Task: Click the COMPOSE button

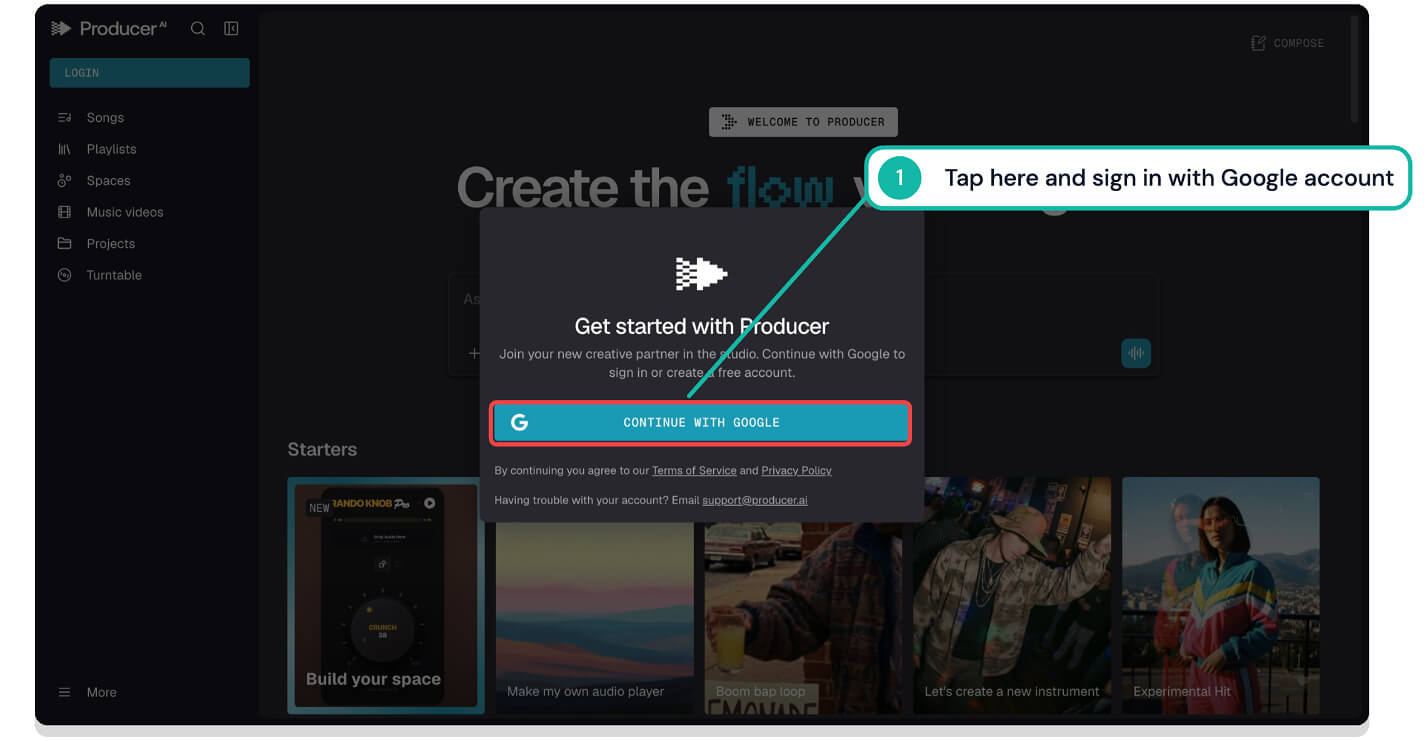Action: click(1288, 43)
